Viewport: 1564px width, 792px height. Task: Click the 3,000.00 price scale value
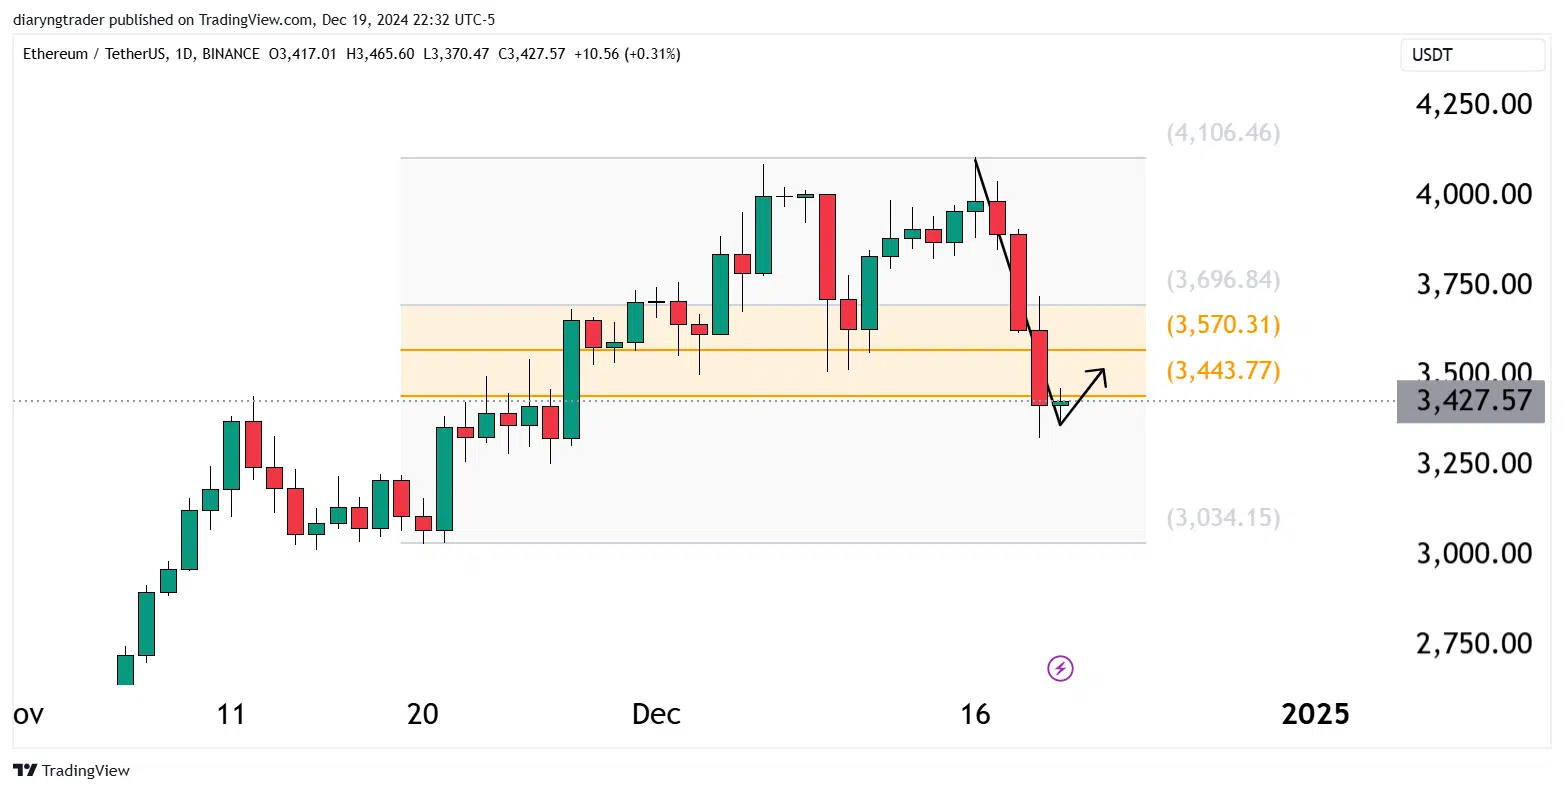pyautogui.click(x=1474, y=553)
